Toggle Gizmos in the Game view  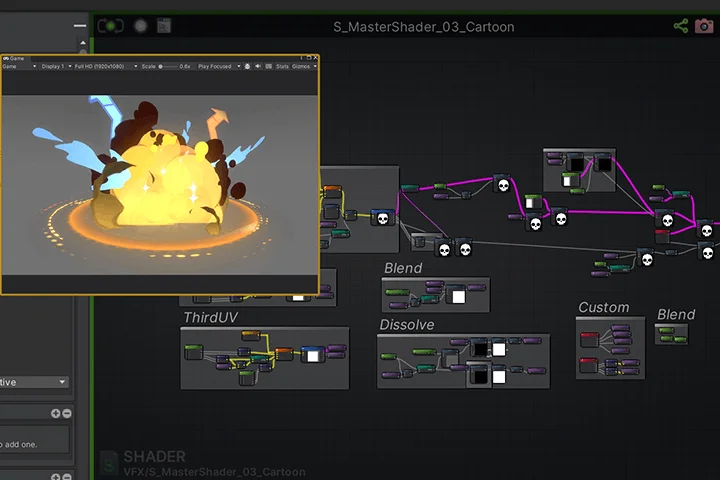point(301,67)
